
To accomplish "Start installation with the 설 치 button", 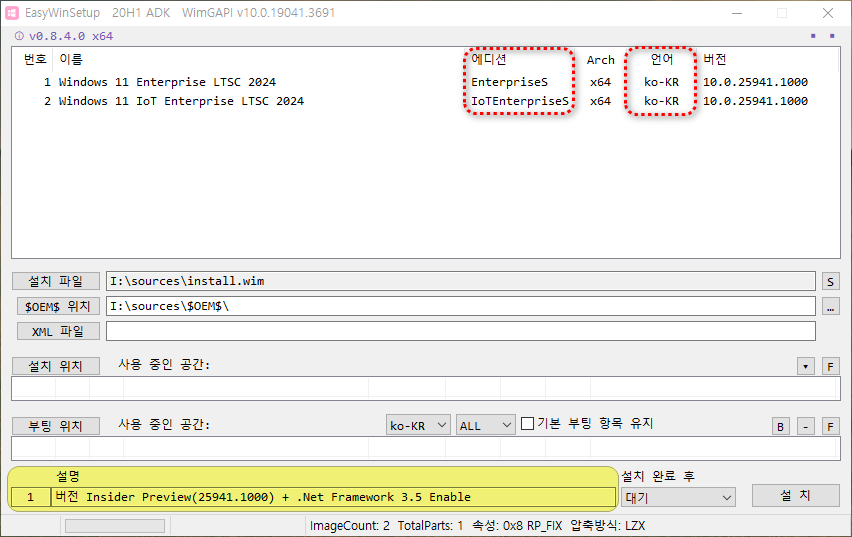I will pyautogui.click(x=795, y=496).
